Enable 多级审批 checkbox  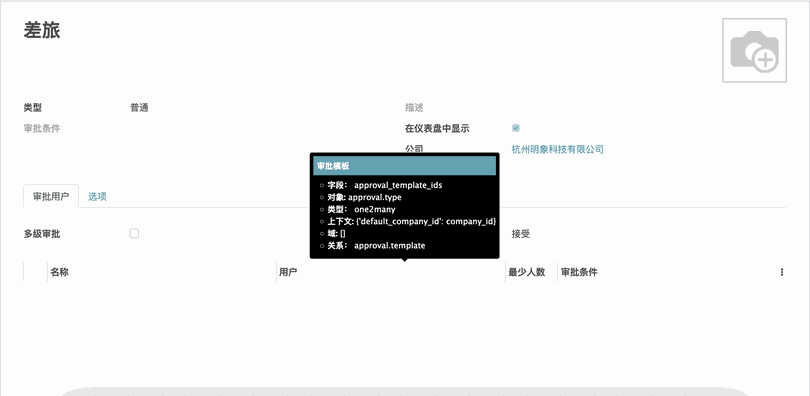(x=134, y=234)
